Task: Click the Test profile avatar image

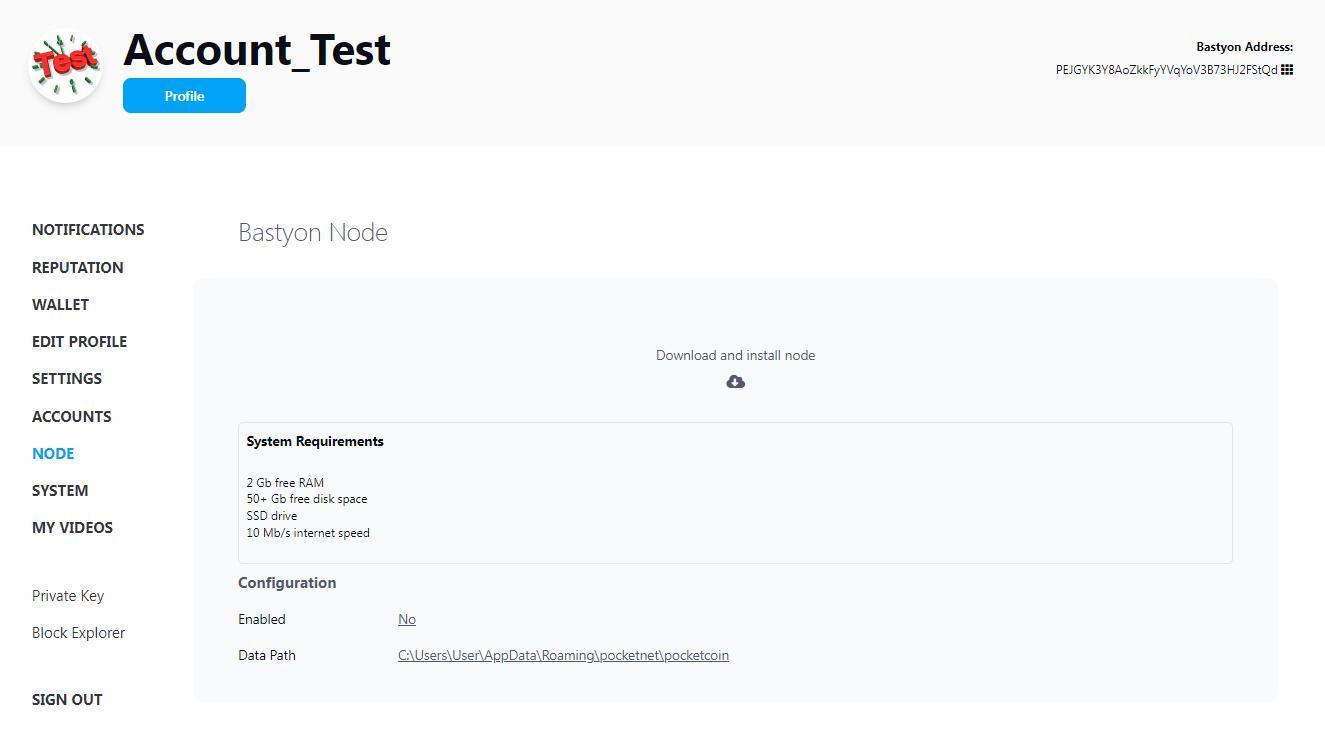Action: point(64,64)
